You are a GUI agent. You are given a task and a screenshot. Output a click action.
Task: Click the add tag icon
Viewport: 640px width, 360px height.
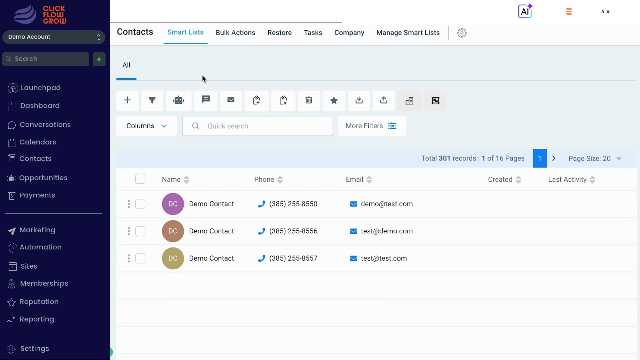[256, 100]
